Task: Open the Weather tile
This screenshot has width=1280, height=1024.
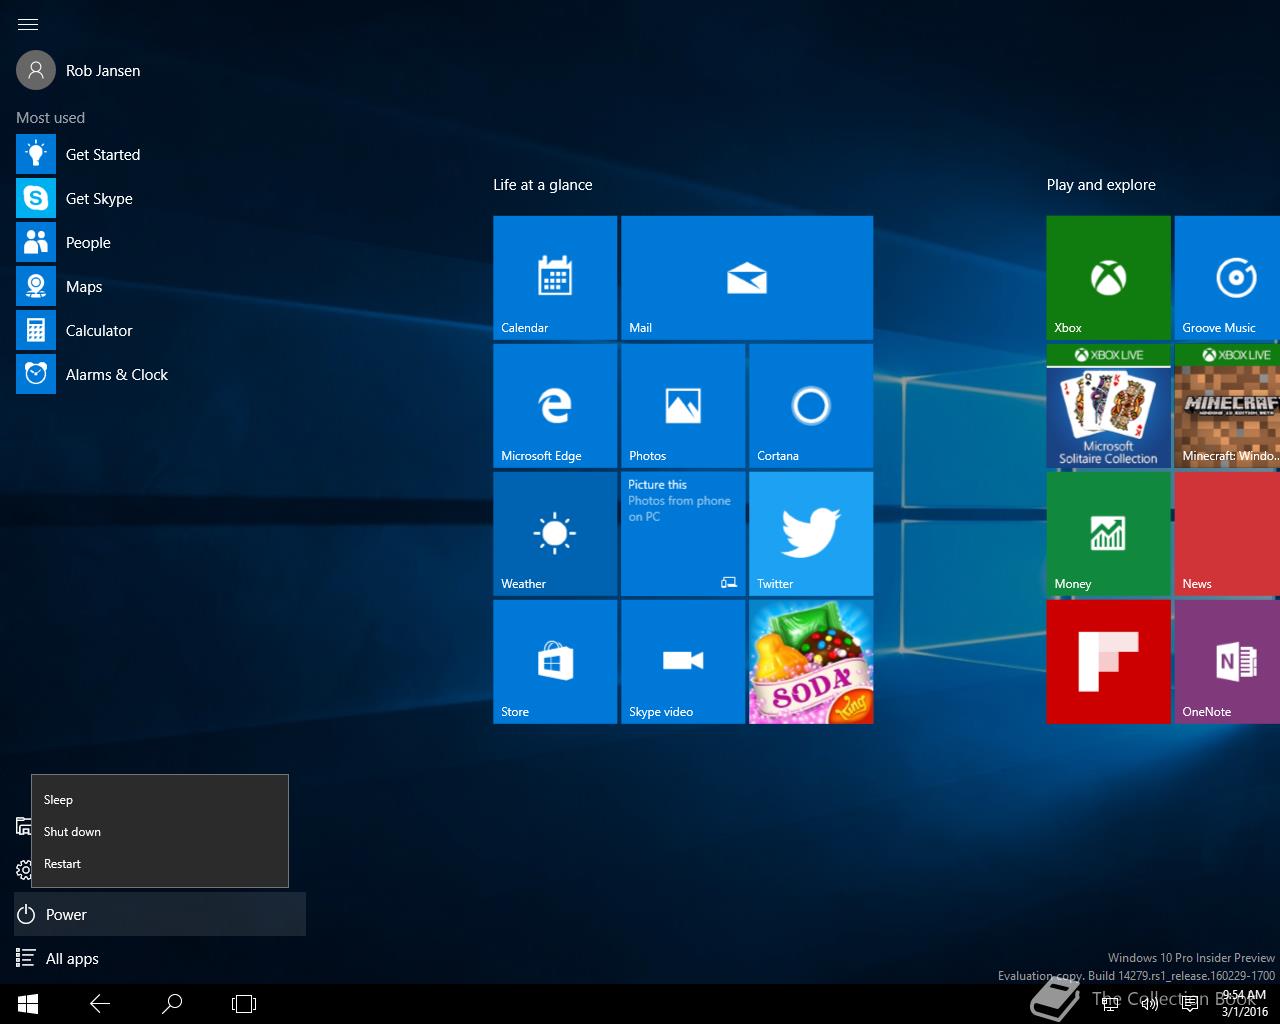Action: pos(555,534)
